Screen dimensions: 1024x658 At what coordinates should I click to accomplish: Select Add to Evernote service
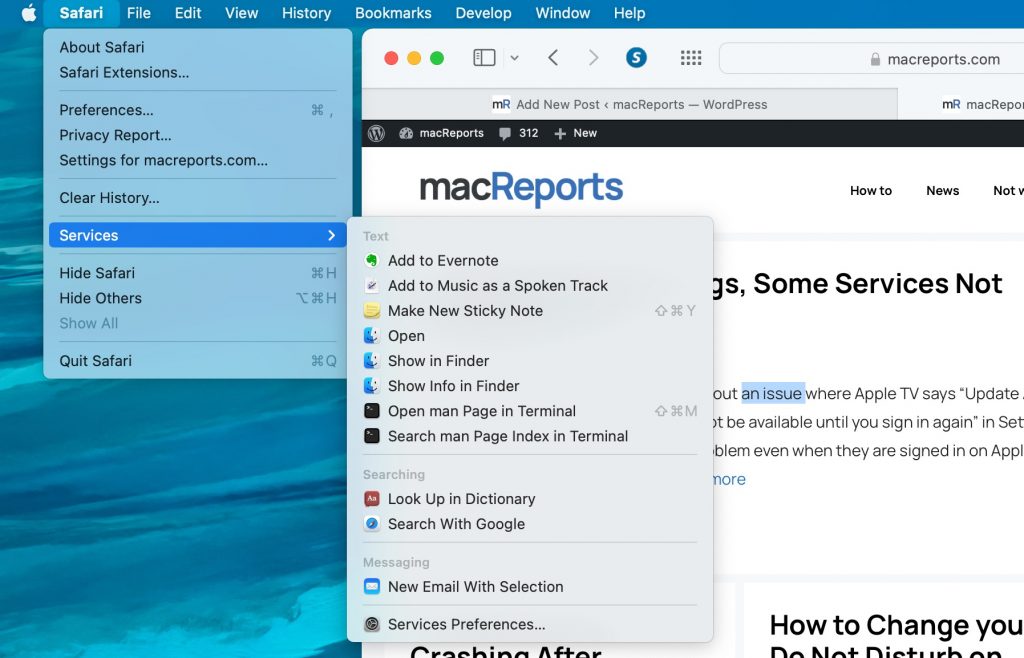click(x=530, y=260)
